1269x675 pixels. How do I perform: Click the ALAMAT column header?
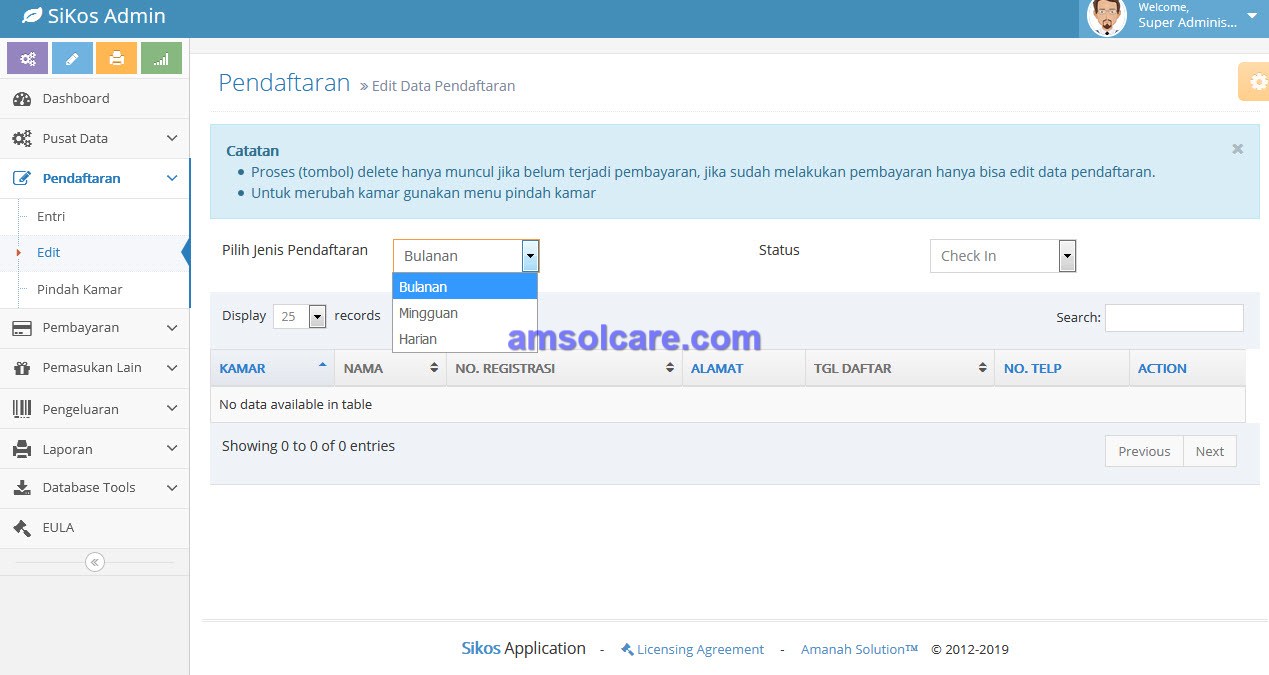(x=744, y=368)
